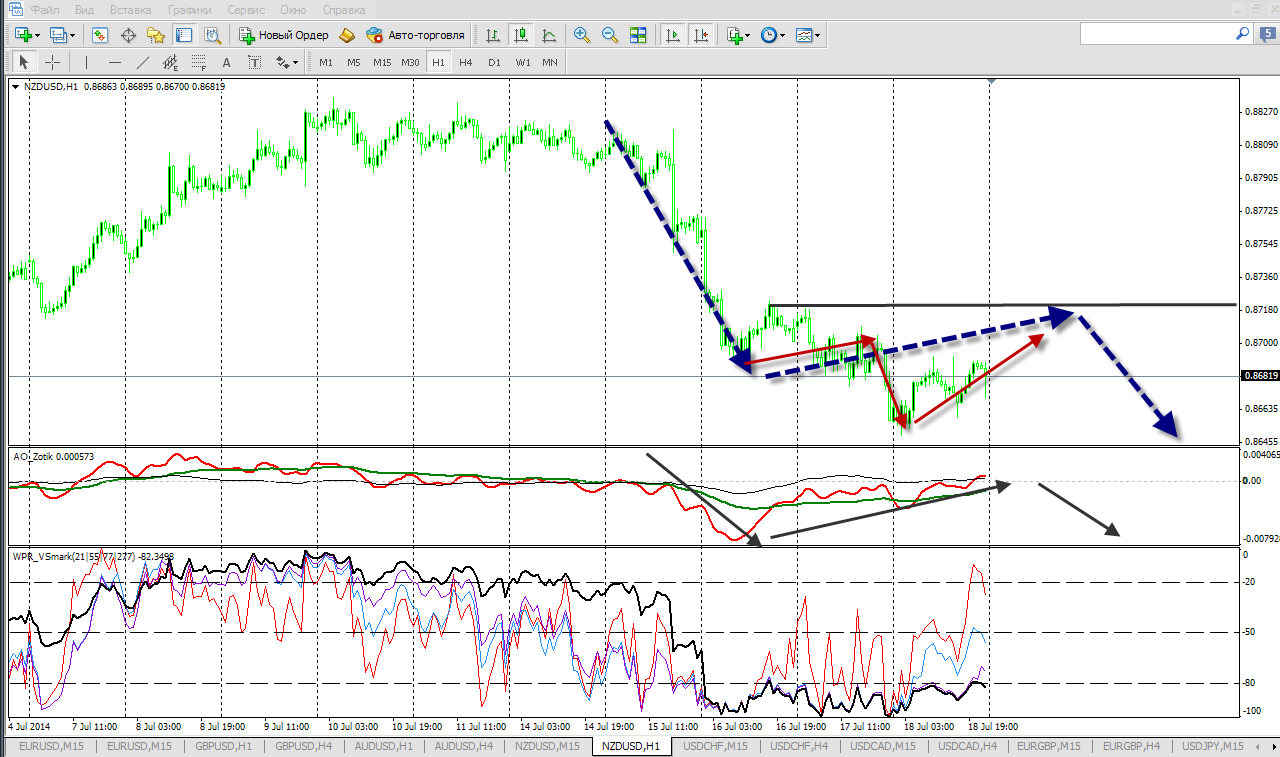
Task: Open the Графики menu
Action: tap(189, 9)
